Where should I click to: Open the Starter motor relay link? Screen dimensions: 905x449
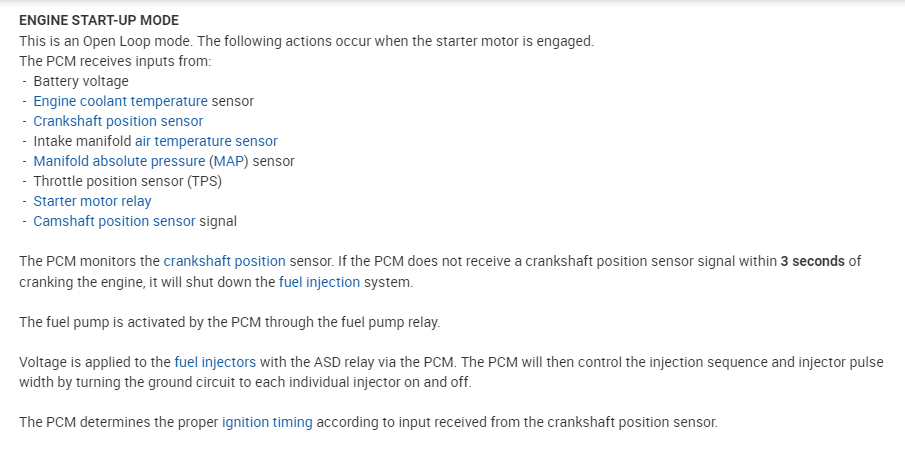(92, 201)
